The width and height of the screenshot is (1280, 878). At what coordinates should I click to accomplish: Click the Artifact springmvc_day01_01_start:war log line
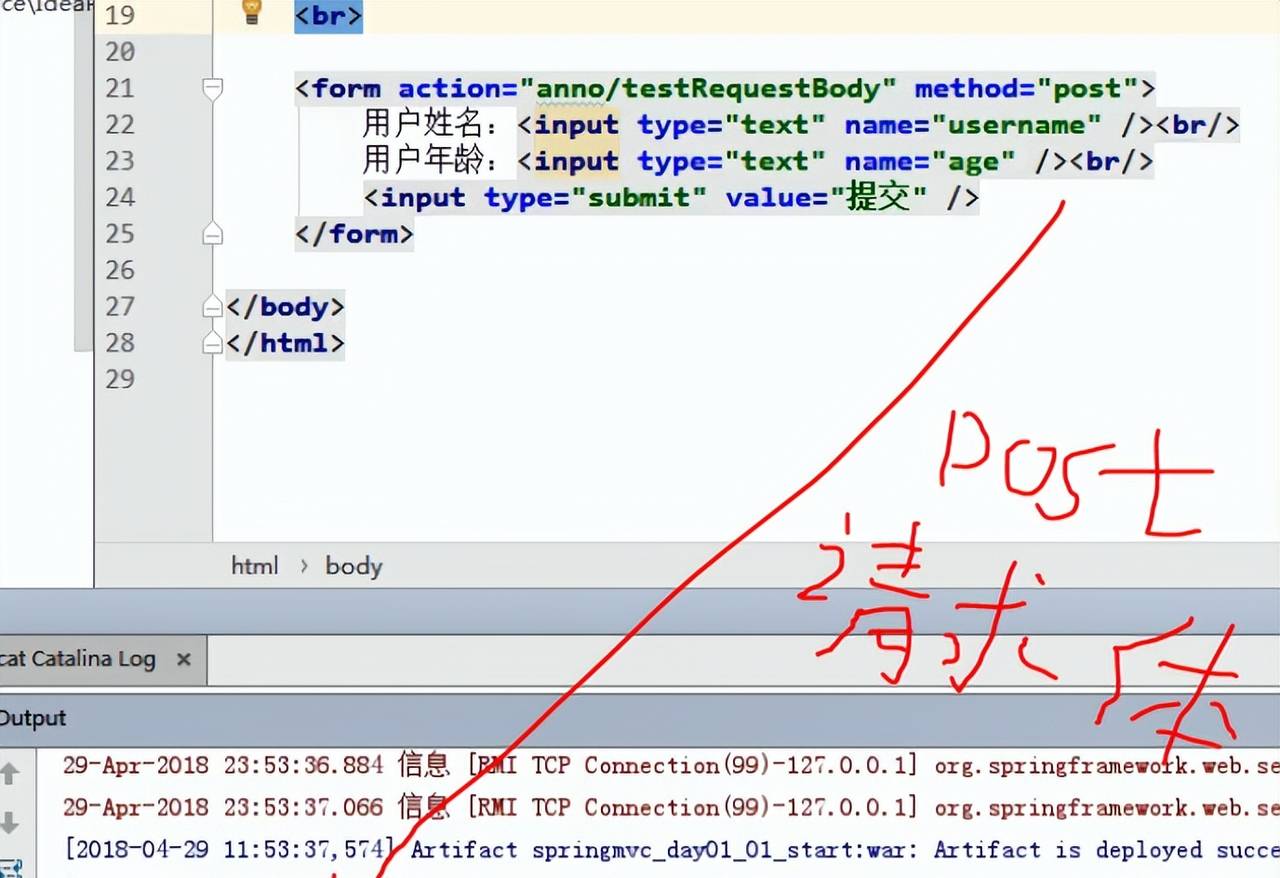pyautogui.click(x=671, y=850)
